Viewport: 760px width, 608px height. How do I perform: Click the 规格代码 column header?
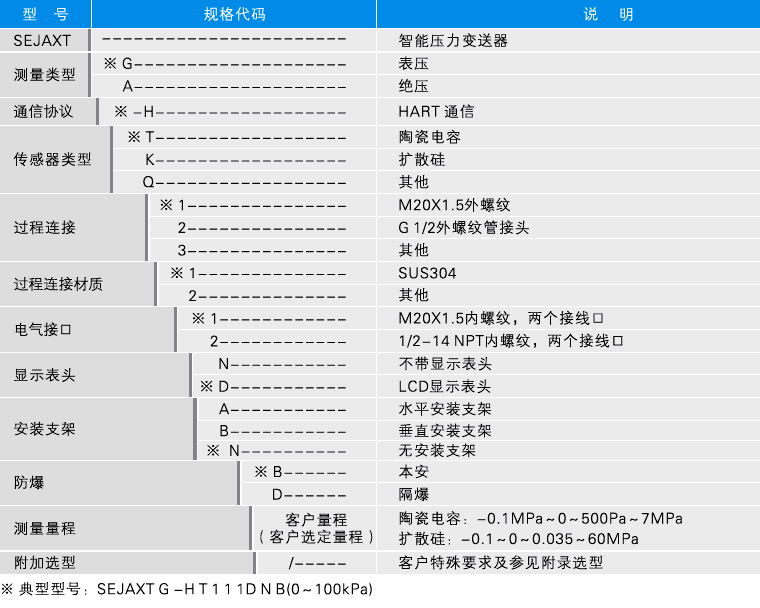(x=235, y=14)
